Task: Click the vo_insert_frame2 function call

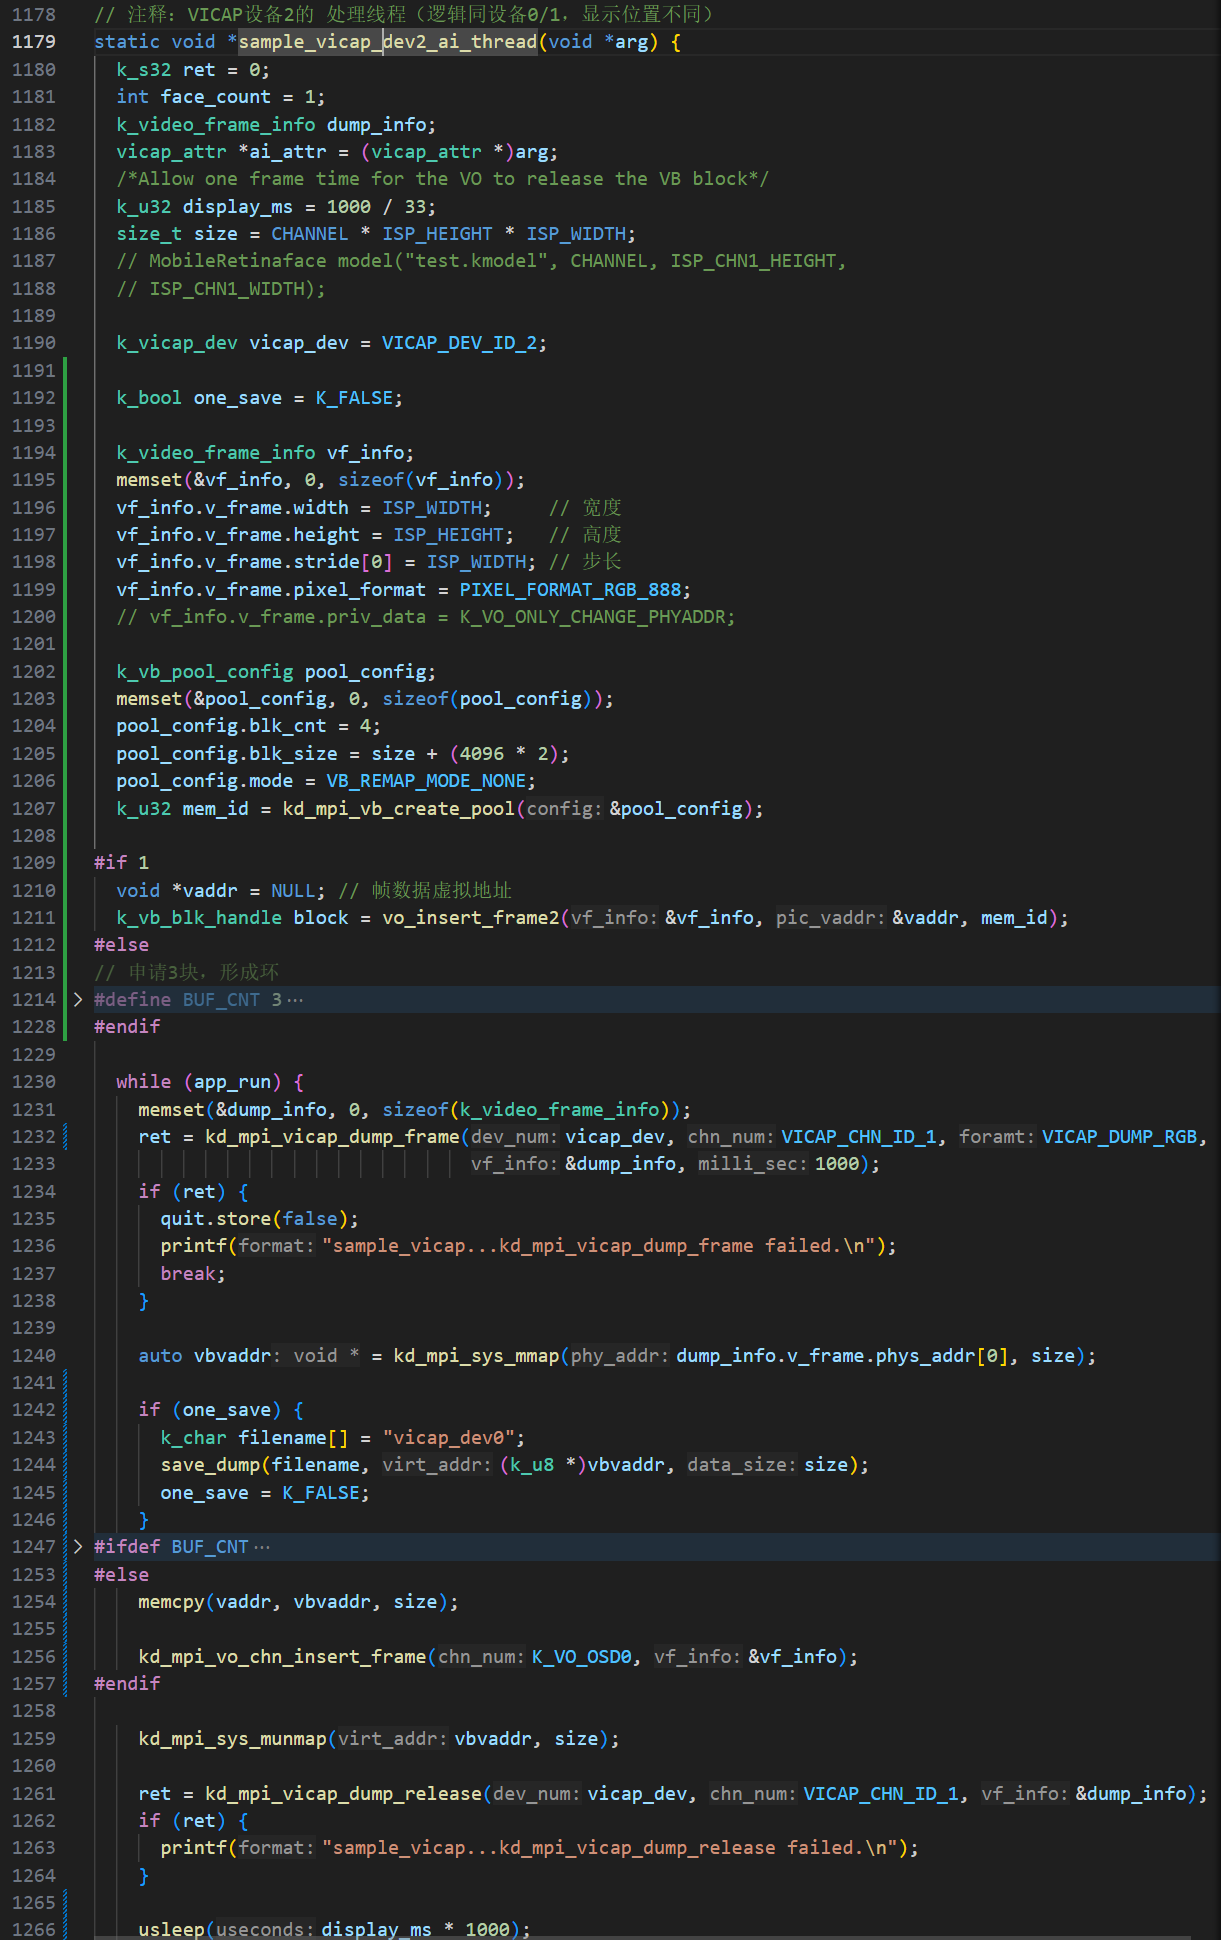Action: (x=470, y=918)
